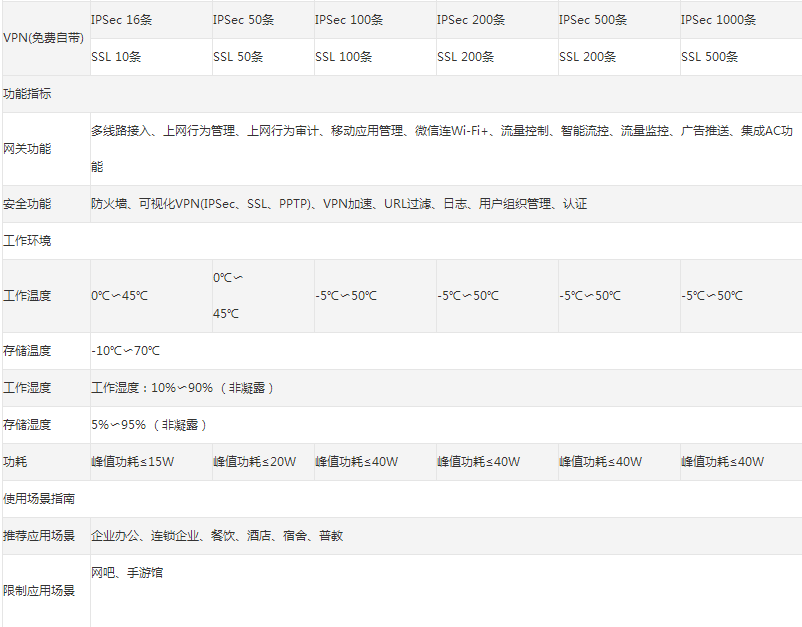Select the SSL 500条 cell
Image resolution: width=802 pixels, height=627 pixels.
pos(709,57)
